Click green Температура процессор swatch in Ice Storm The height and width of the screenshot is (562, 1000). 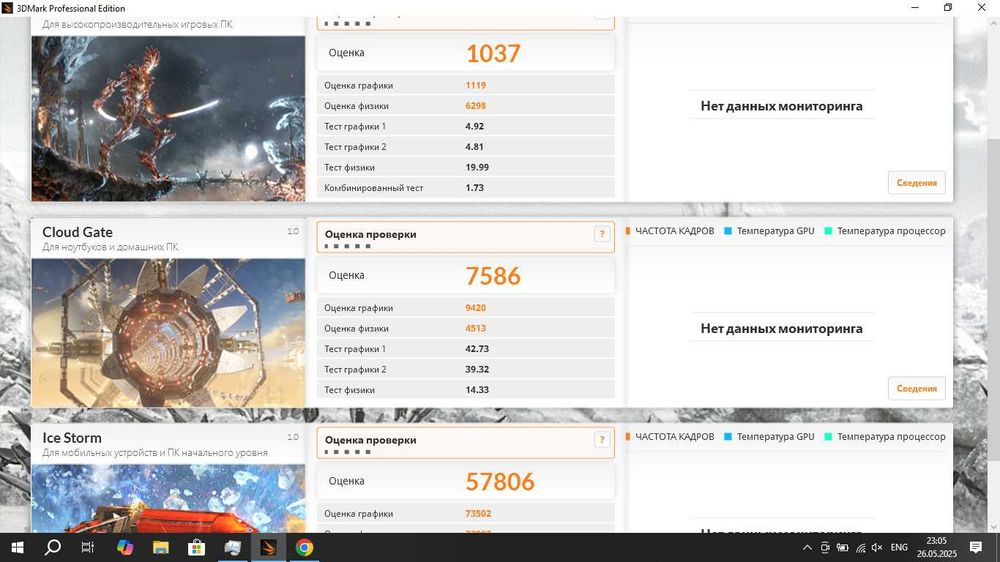[828, 437]
